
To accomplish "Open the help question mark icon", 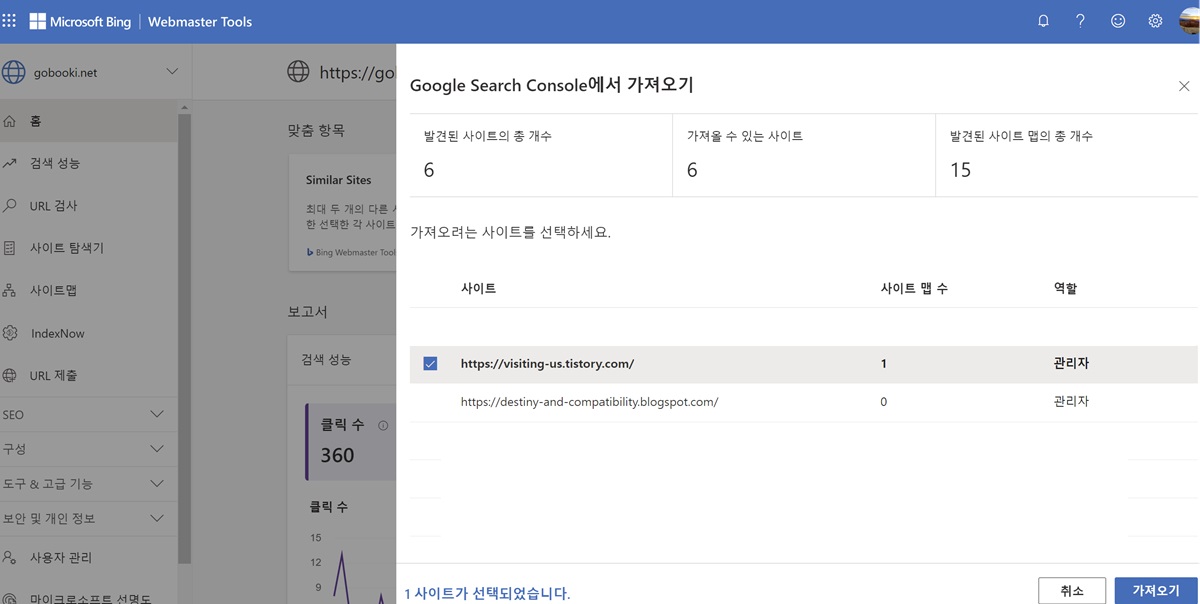I will tap(1080, 20).
